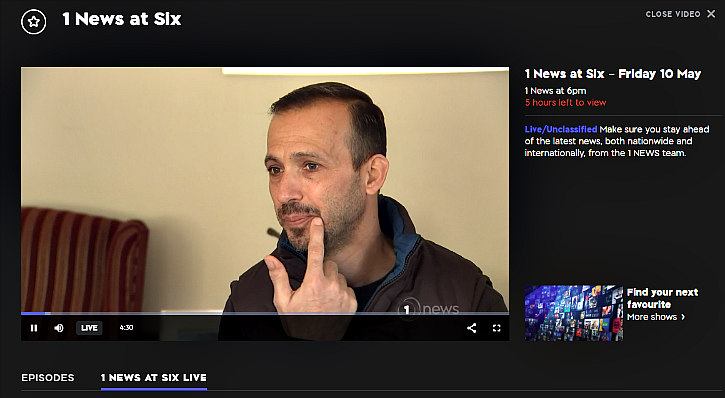
Task: Enter fullscreen video mode
Action: pyautogui.click(x=497, y=328)
